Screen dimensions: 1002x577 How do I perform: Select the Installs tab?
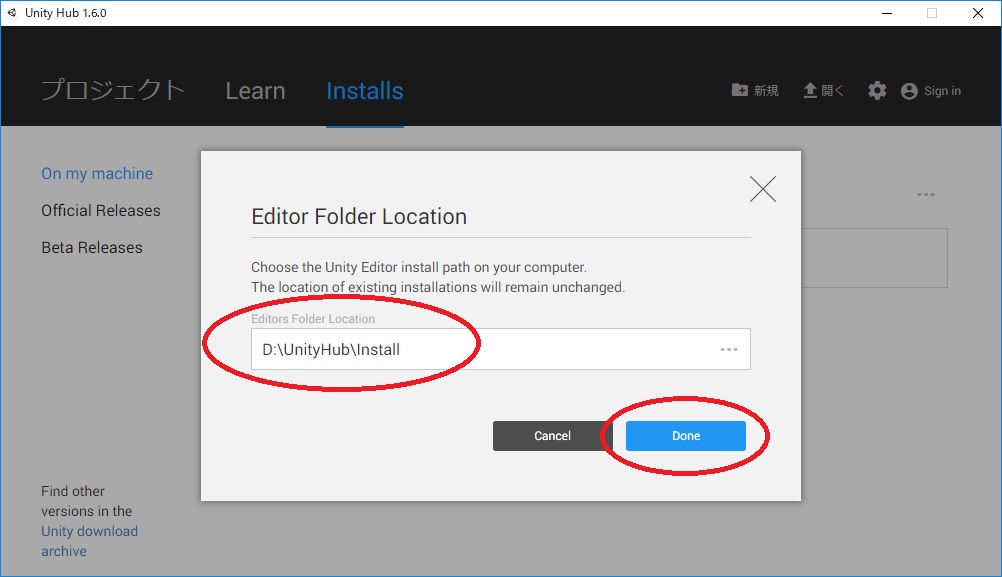click(365, 91)
